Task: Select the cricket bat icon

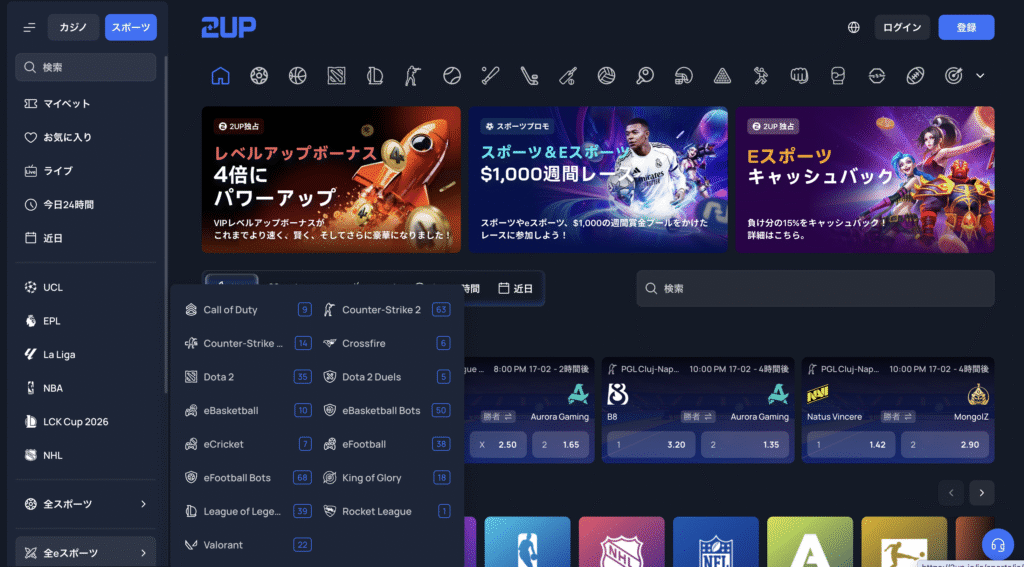Action: click(568, 76)
